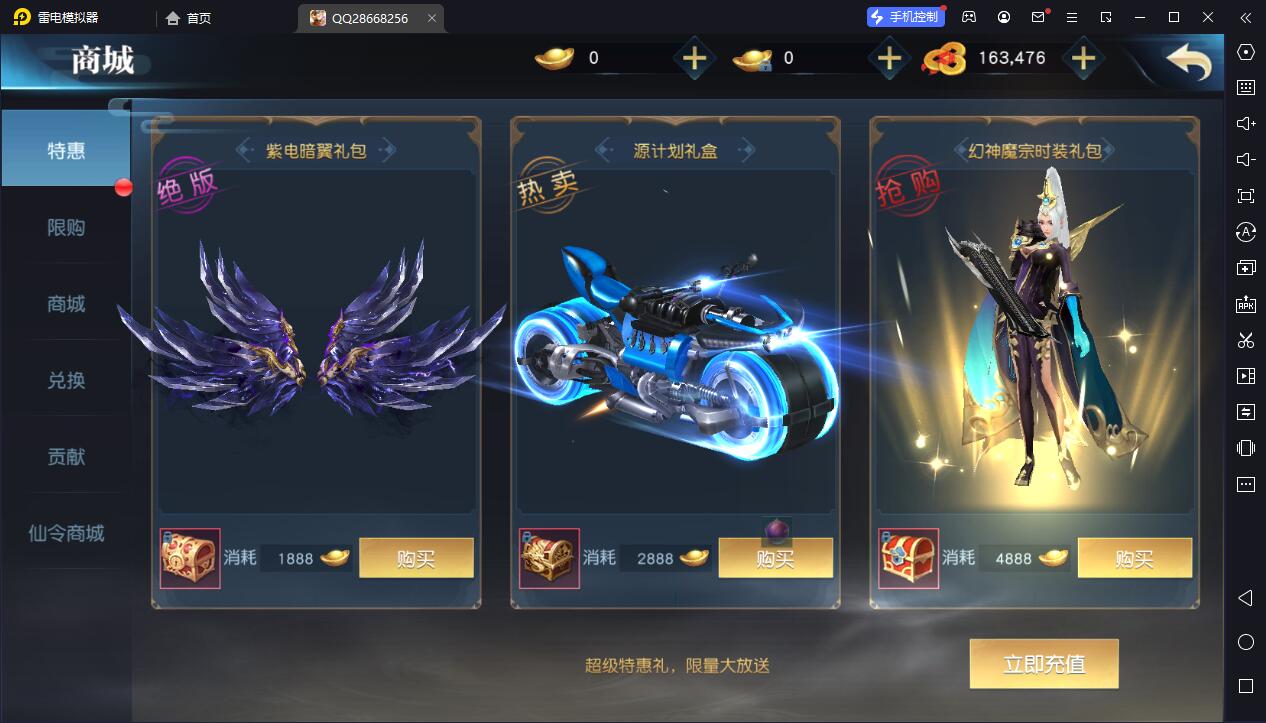
Task: Select the 限购 tab in the sidebar
Action: click(66, 228)
